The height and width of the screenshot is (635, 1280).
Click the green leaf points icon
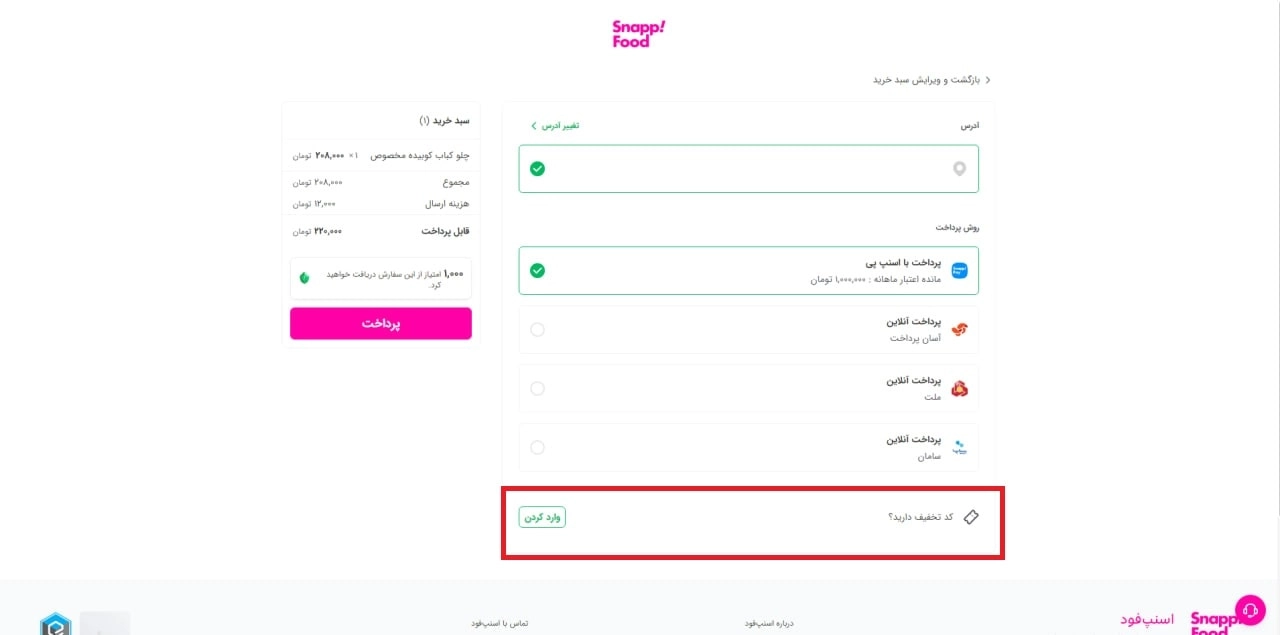pyautogui.click(x=303, y=277)
